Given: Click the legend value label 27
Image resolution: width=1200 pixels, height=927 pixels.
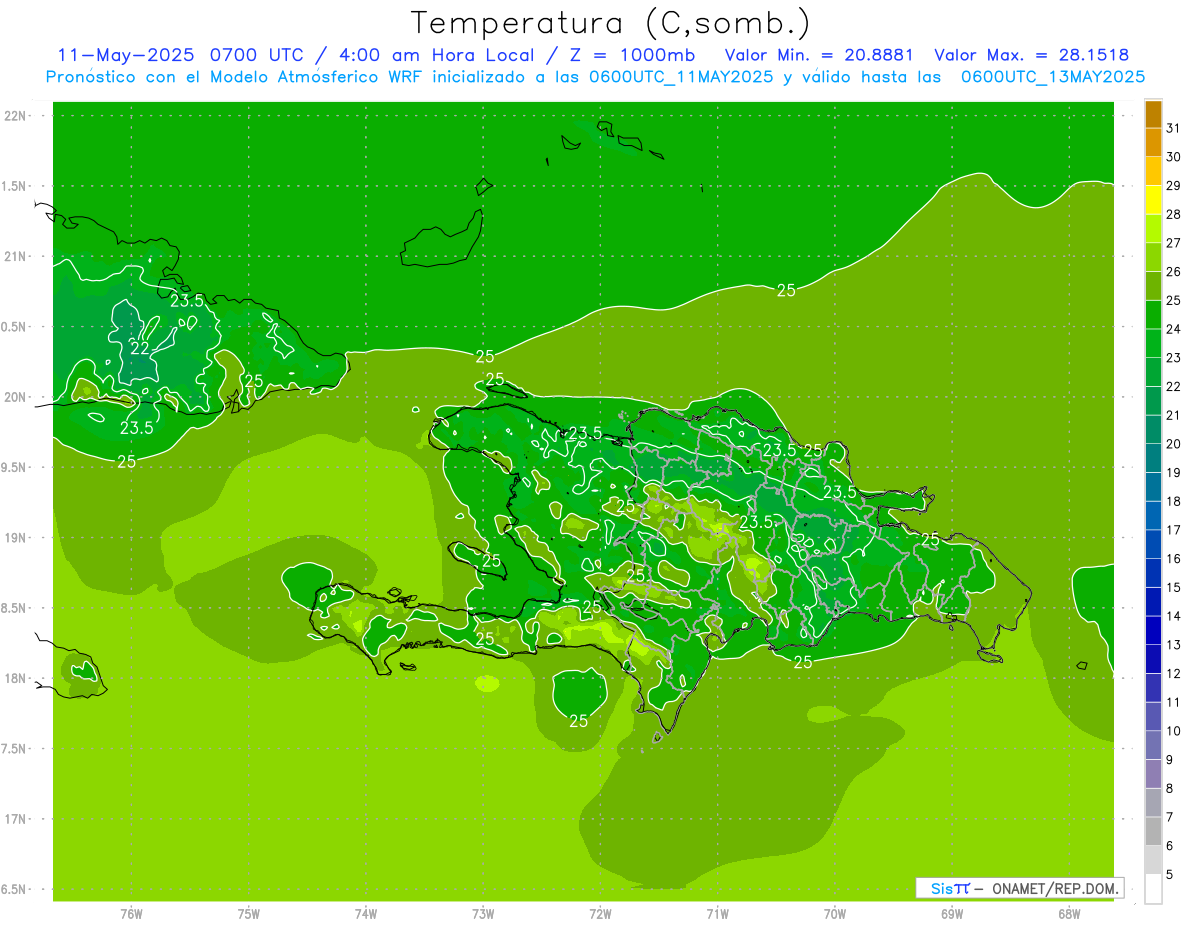Looking at the screenshot, I should click(1173, 243).
